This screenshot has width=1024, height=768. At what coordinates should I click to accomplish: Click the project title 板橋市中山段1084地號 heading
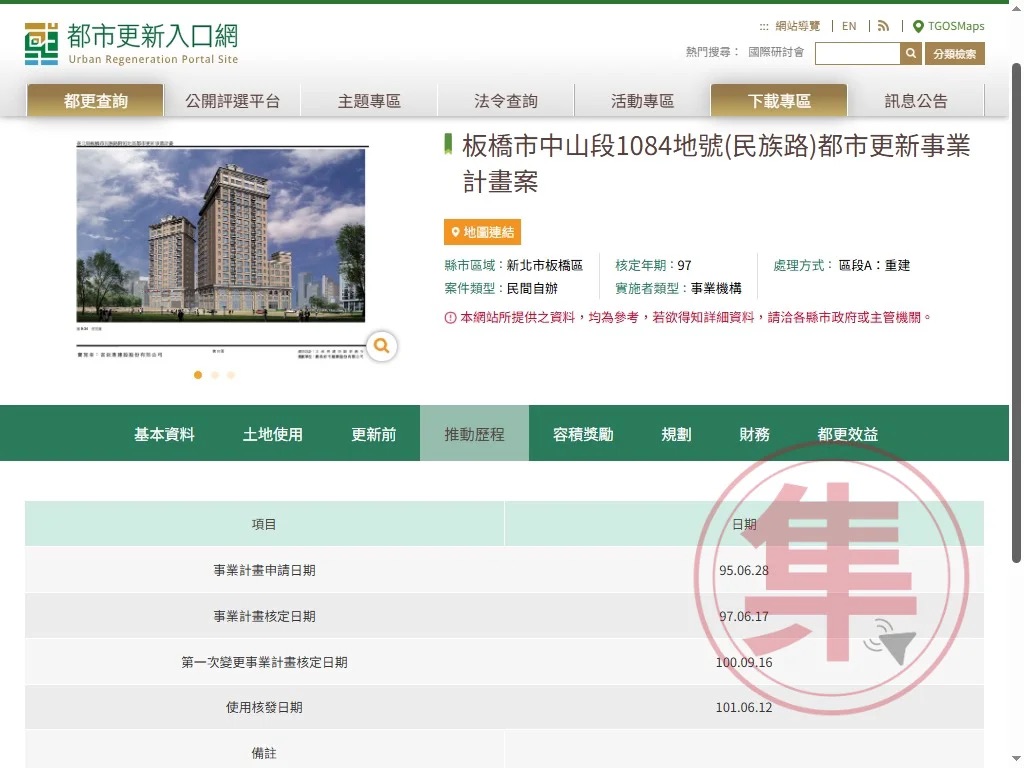tap(716, 163)
